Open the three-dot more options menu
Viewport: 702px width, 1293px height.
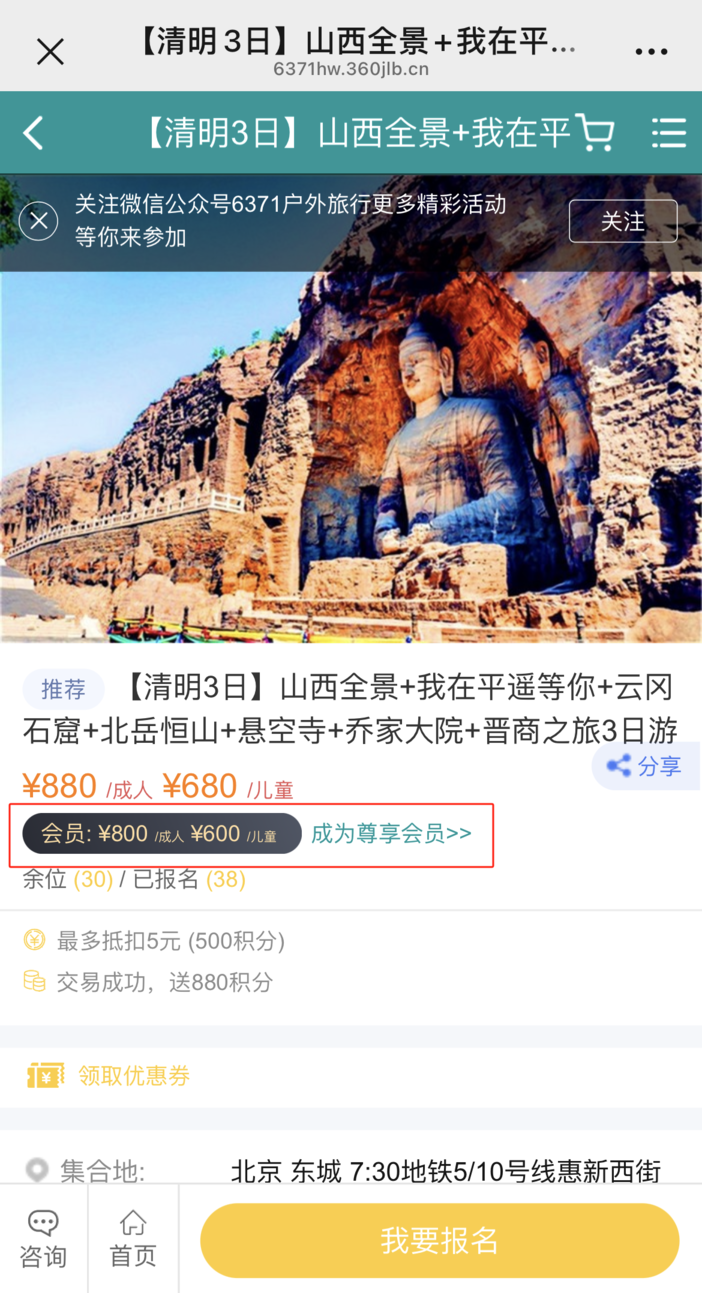[651, 51]
